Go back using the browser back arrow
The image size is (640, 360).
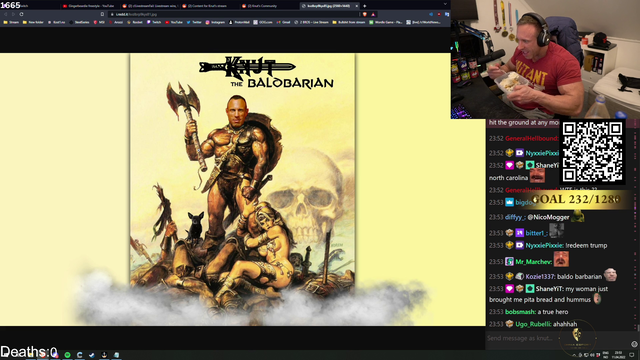tap(6, 14)
